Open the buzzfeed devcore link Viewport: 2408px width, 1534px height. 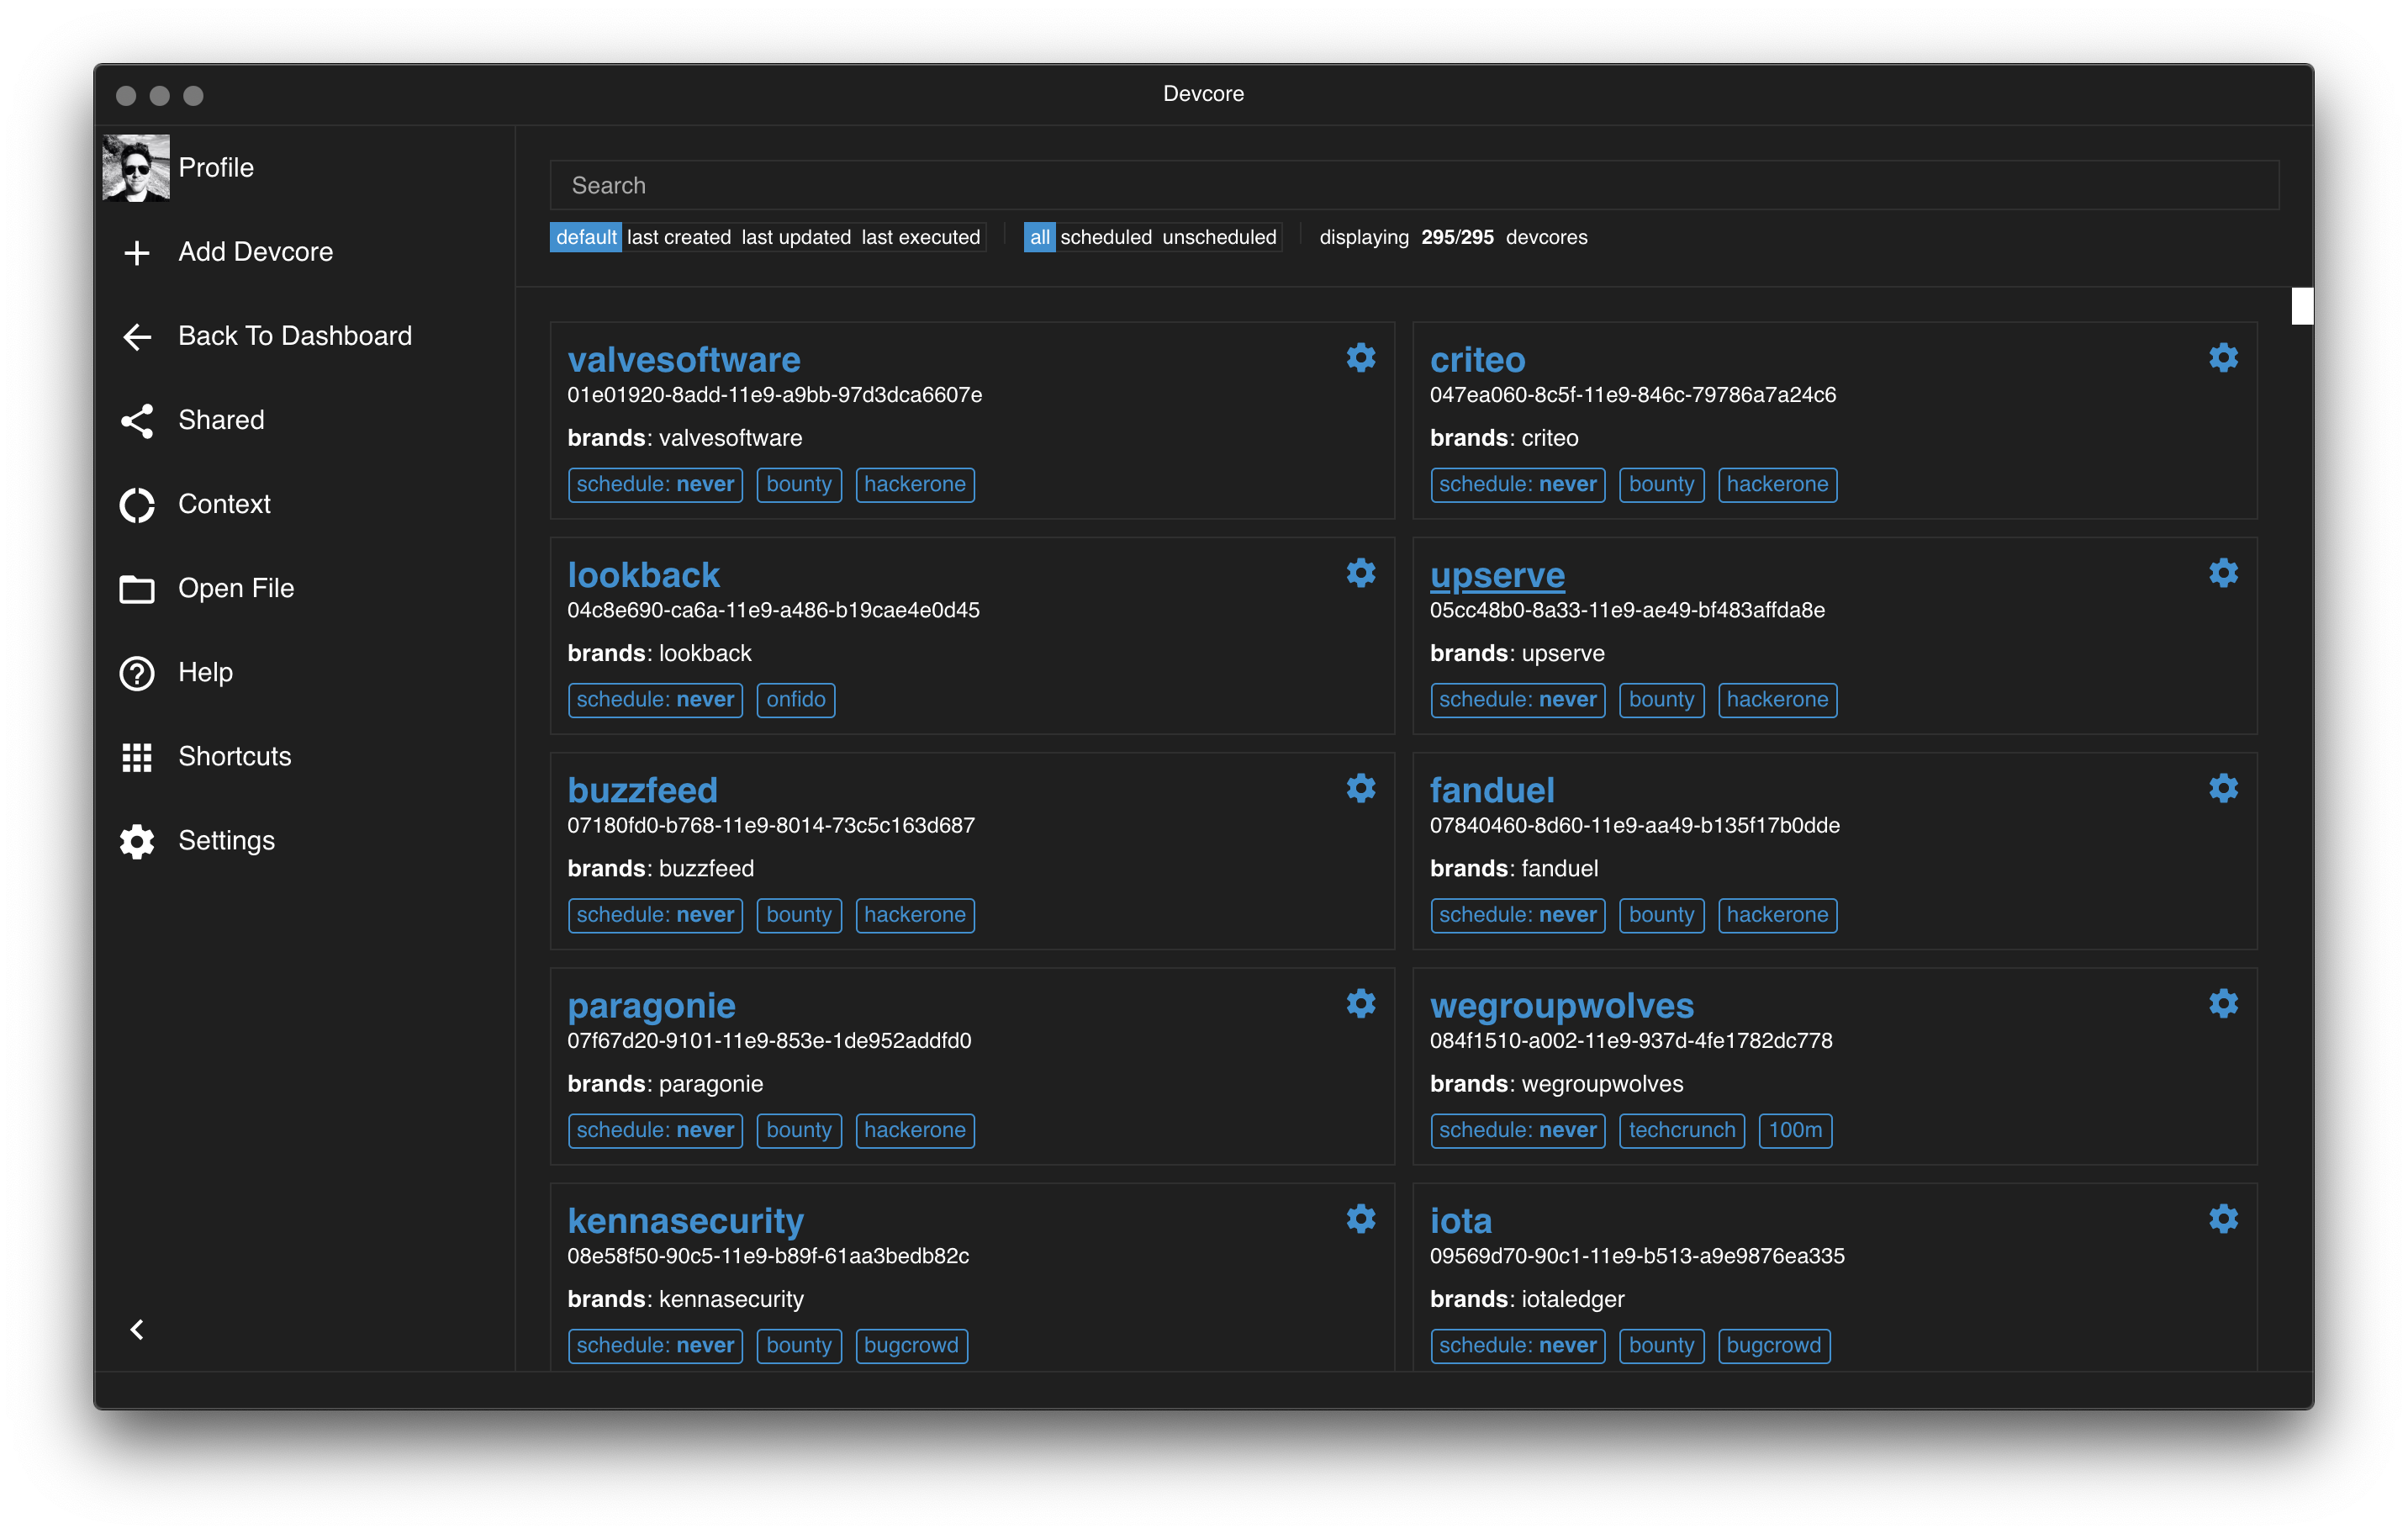pos(642,789)
